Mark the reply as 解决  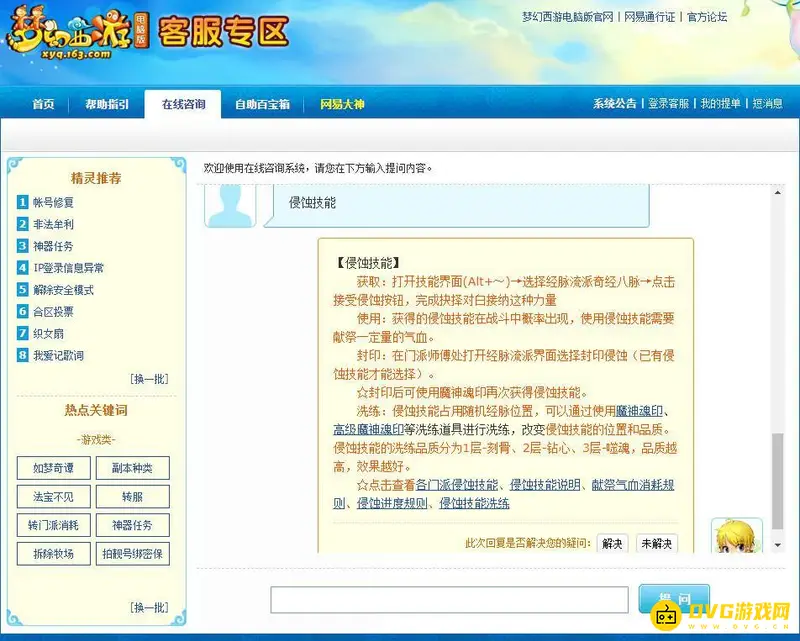pyautogui.click(x=612, y=544)
